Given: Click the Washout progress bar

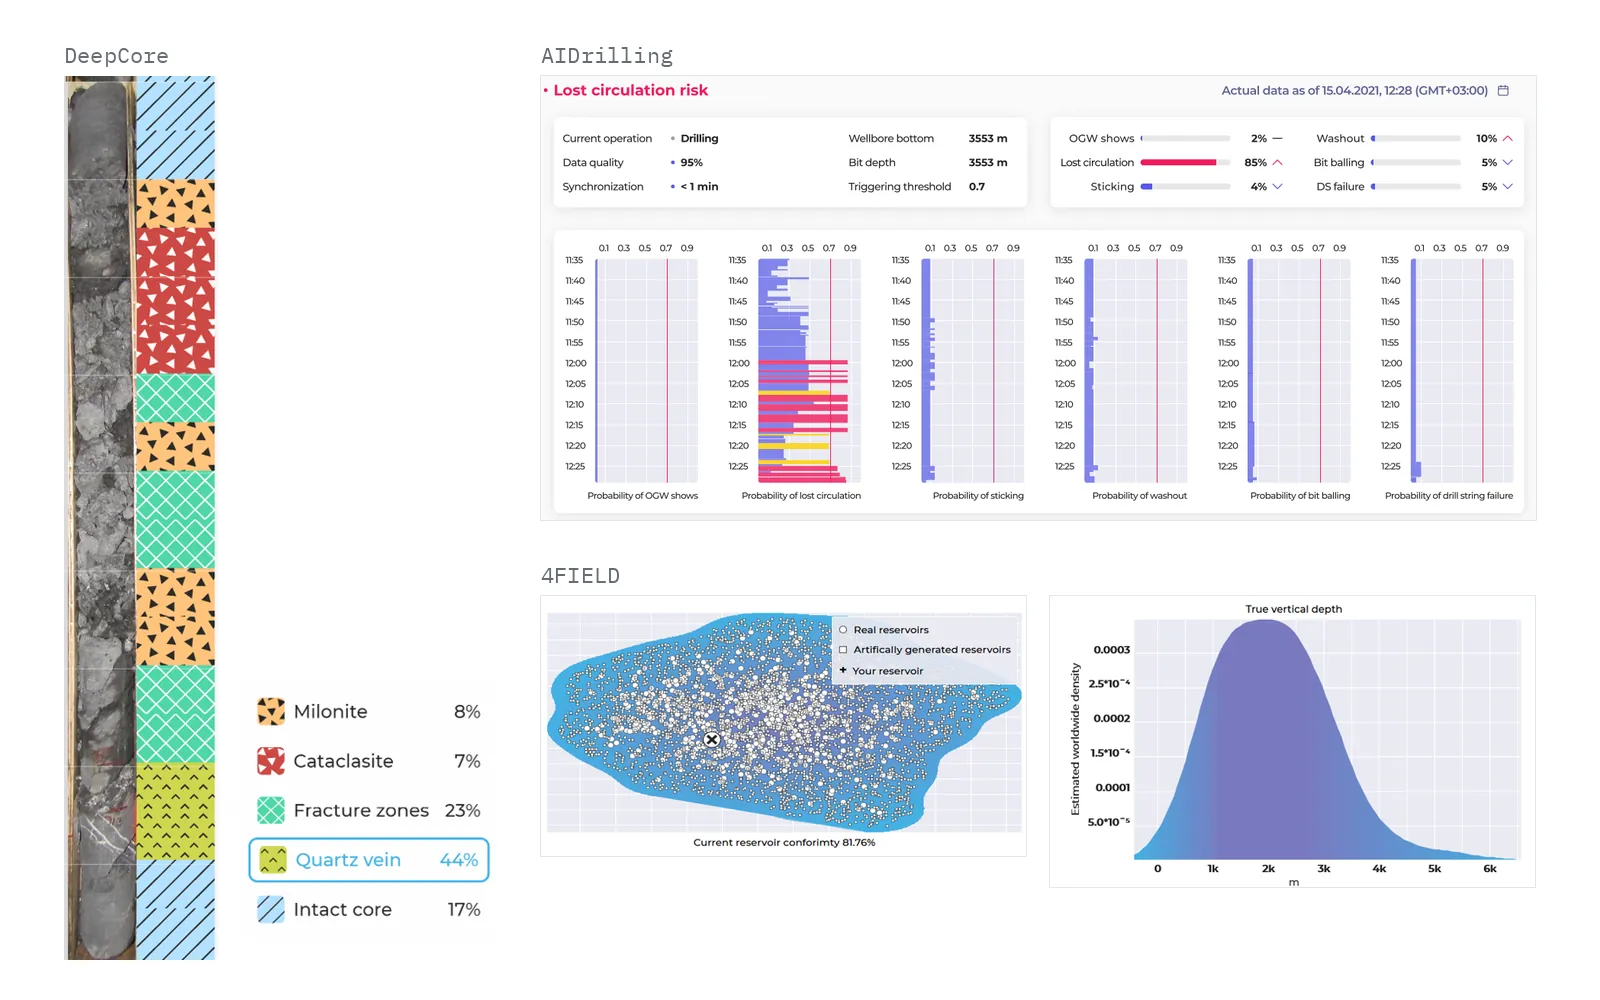Looking at the screenshot, I should pyautogui.click(x=1416, y=139).
